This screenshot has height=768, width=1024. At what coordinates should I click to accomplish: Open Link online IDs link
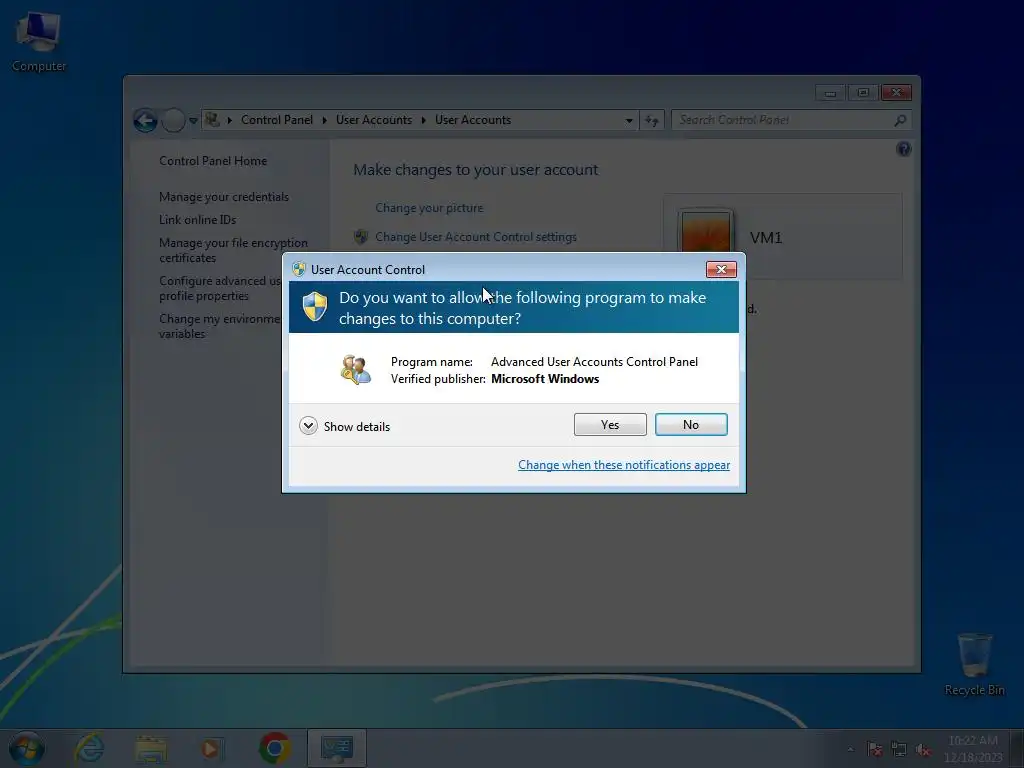coord(198,219)
